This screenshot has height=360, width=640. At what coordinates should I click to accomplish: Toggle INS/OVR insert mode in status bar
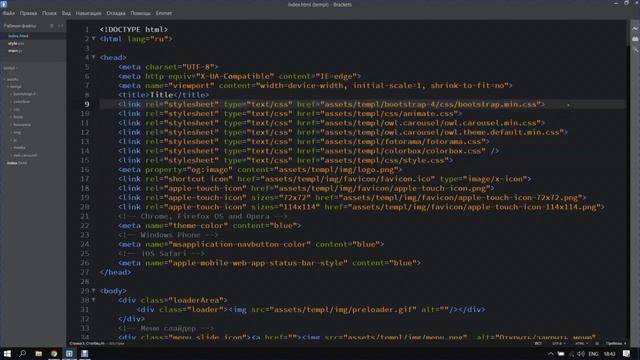[538, 343]
